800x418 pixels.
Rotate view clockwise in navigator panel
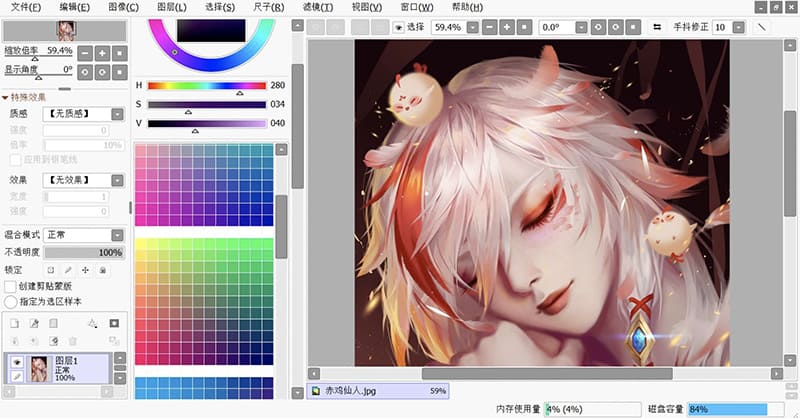102,72
